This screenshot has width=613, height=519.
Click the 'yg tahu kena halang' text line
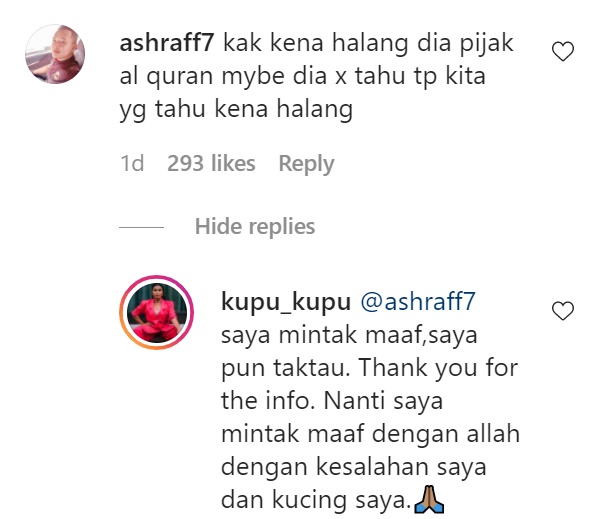point(236,110)
